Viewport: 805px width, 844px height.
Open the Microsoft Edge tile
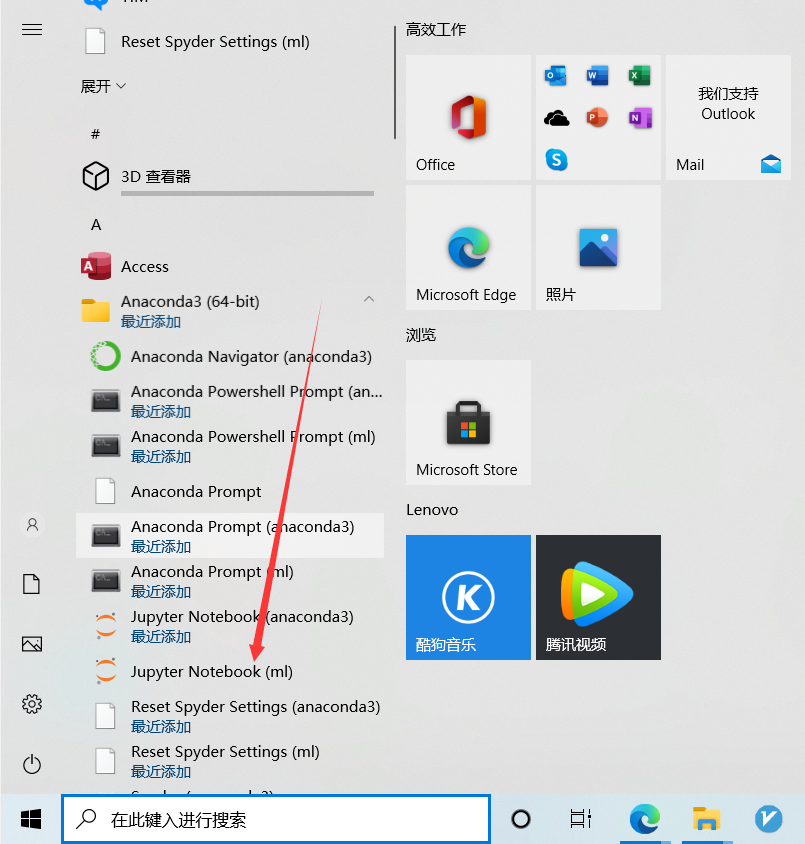tap(468, 248)
